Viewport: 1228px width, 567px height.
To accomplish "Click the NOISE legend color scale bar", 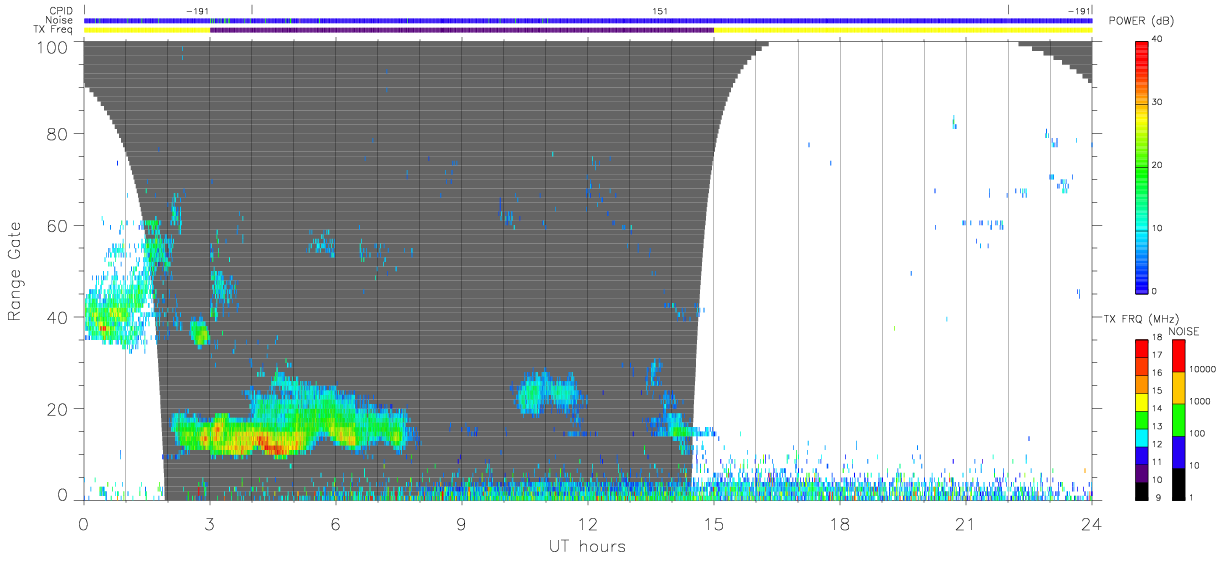I will (x=1179, y=419).
